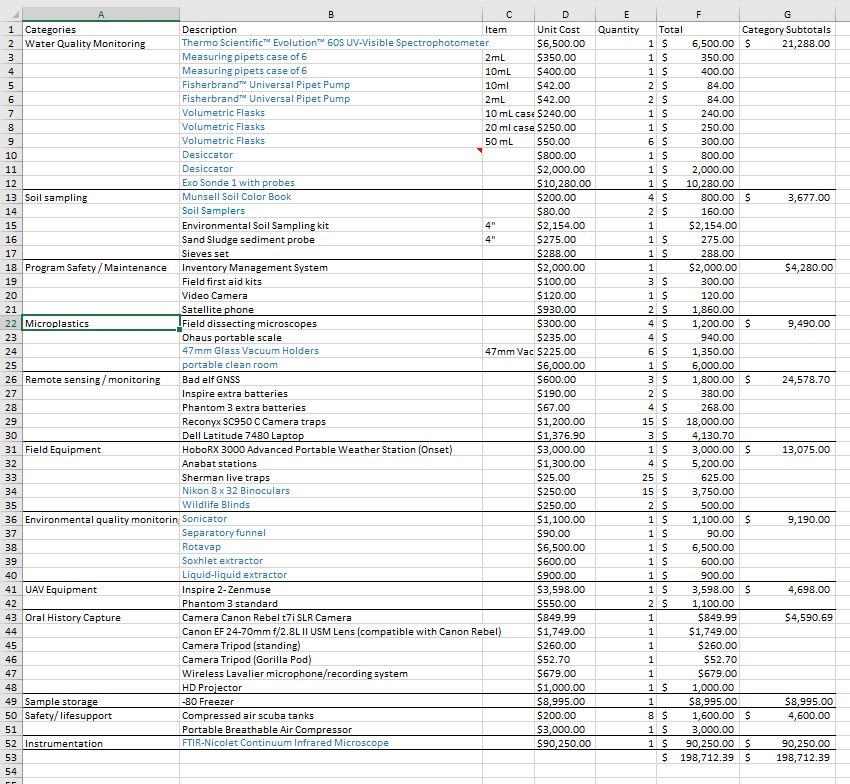Open 47mm Glass Vacuum Holders link
Image resolution: width=850 pixels, height=784 pixels.
[250, 351]
